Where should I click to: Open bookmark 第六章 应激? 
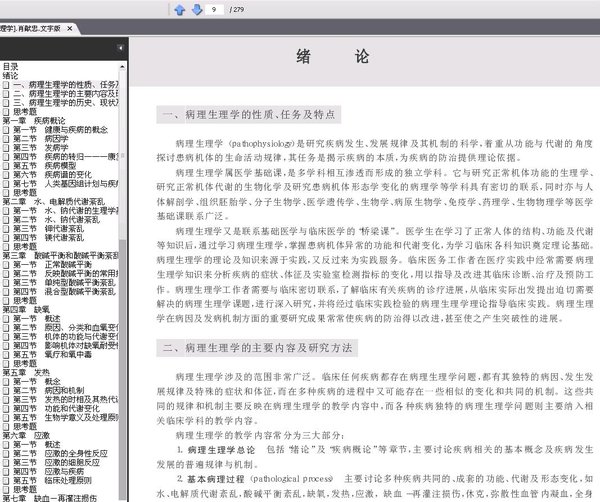click(x=26, y=435)
